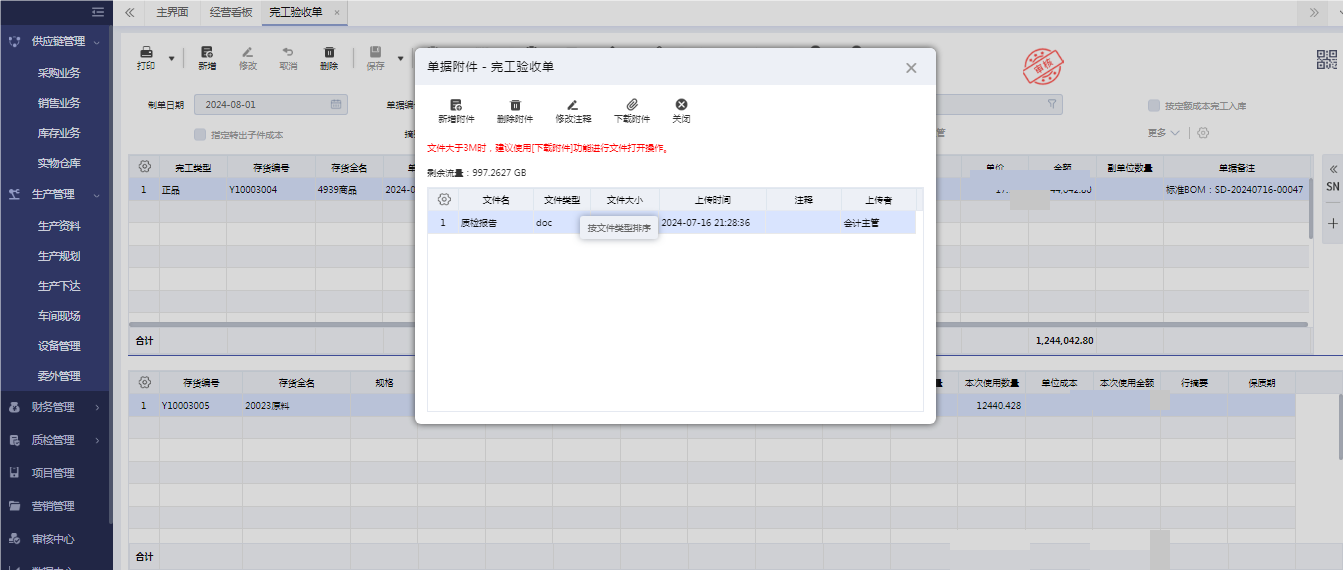Collapse the left sidebar with the hamburger icon
1343x570 pixels.
click(97, 12)
